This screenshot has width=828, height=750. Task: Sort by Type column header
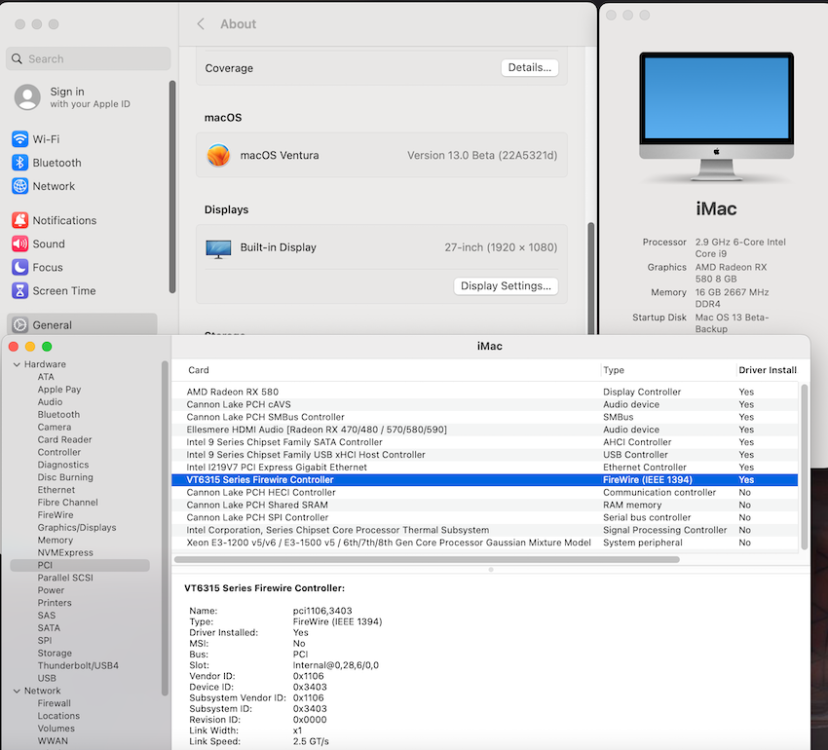614,370
